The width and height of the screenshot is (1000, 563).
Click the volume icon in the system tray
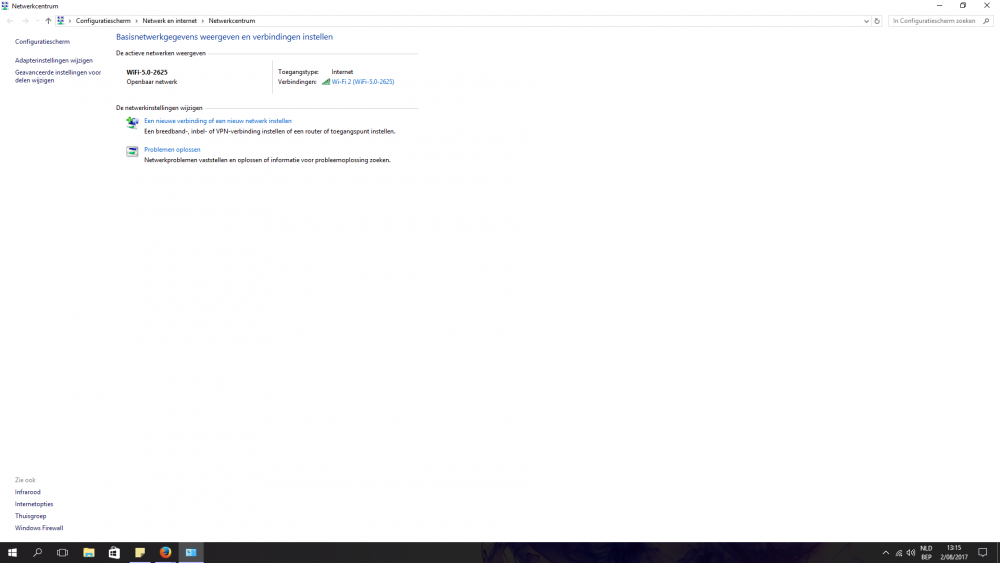coord(911,553)
